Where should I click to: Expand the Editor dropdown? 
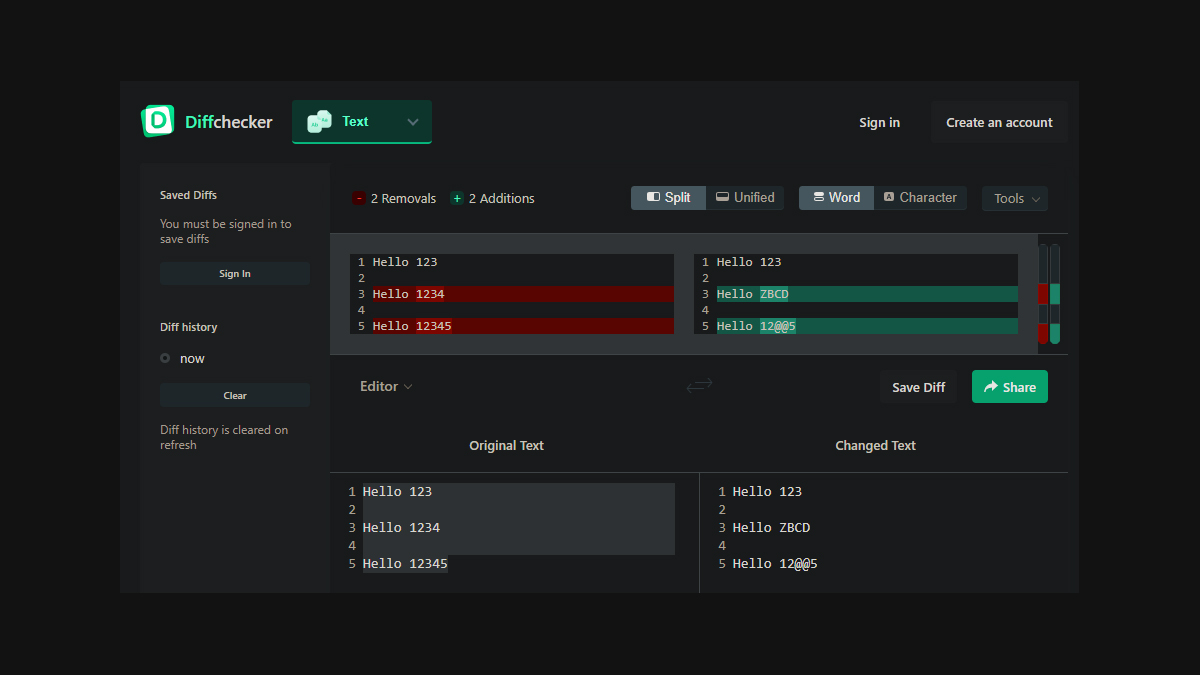[386, 386]
